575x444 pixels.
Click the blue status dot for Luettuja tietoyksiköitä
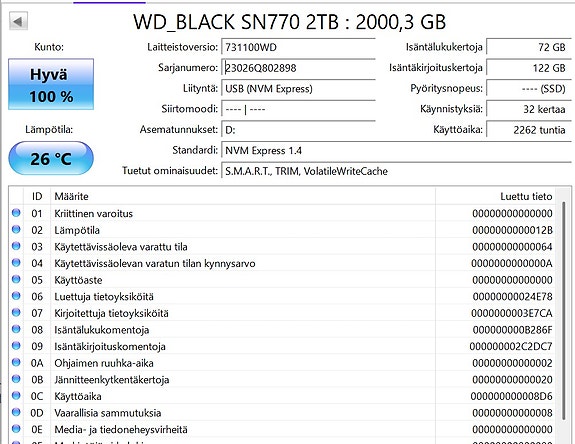tap(16, 296)
